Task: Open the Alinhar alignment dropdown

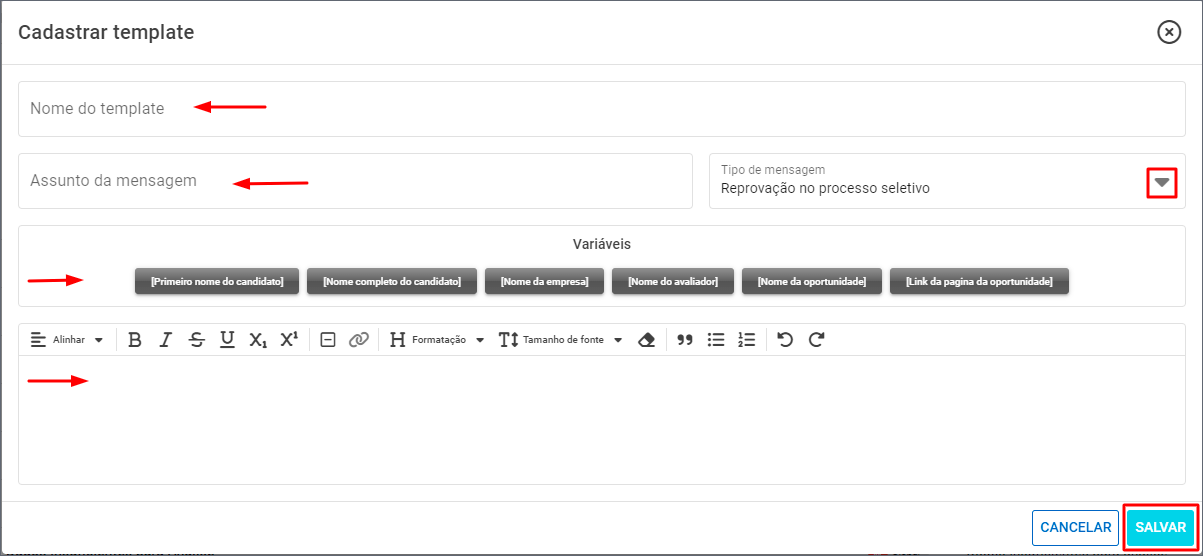Action: point(67,340)
